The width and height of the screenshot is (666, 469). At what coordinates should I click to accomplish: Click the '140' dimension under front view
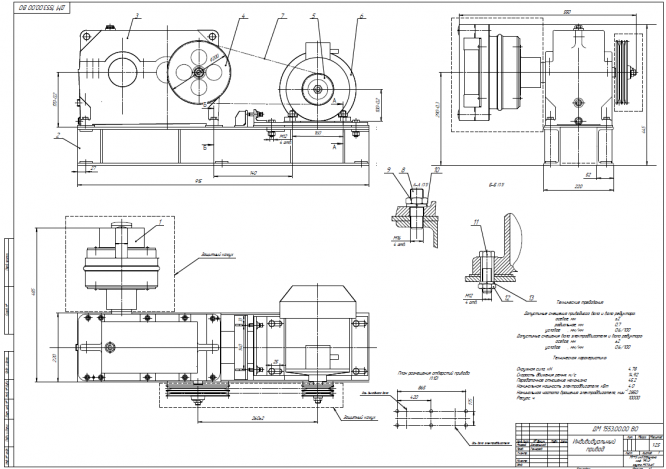pos(254,173)
